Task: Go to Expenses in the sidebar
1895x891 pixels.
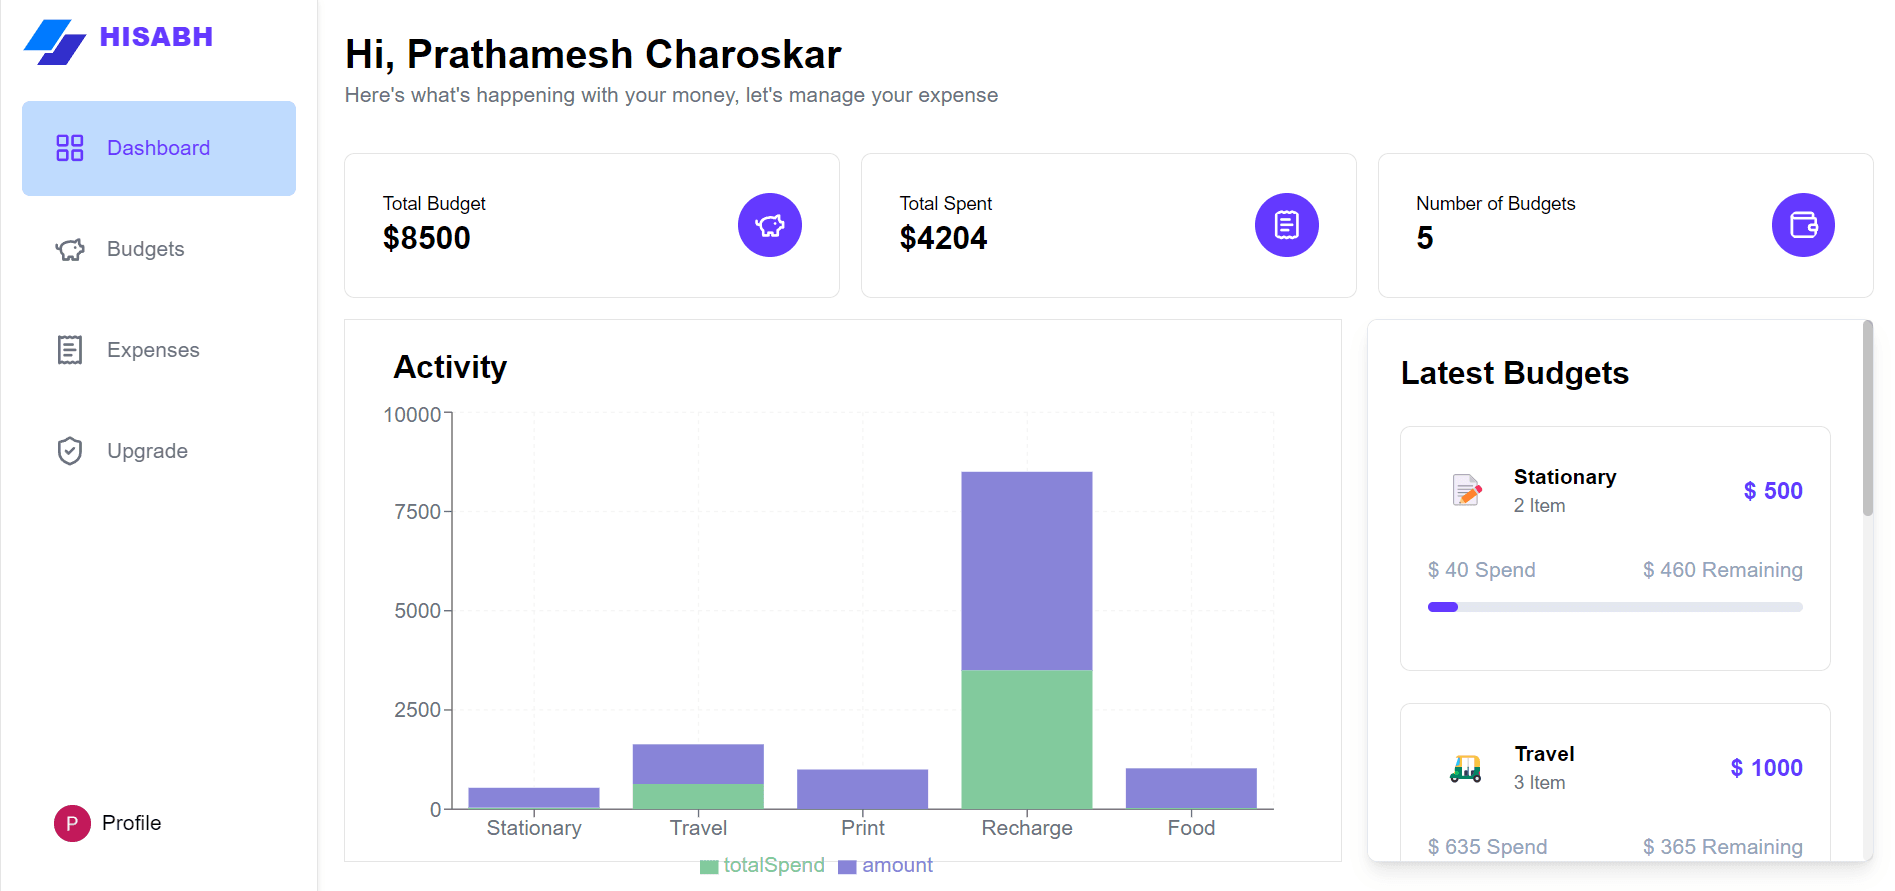Action: [x=153, y=350]
